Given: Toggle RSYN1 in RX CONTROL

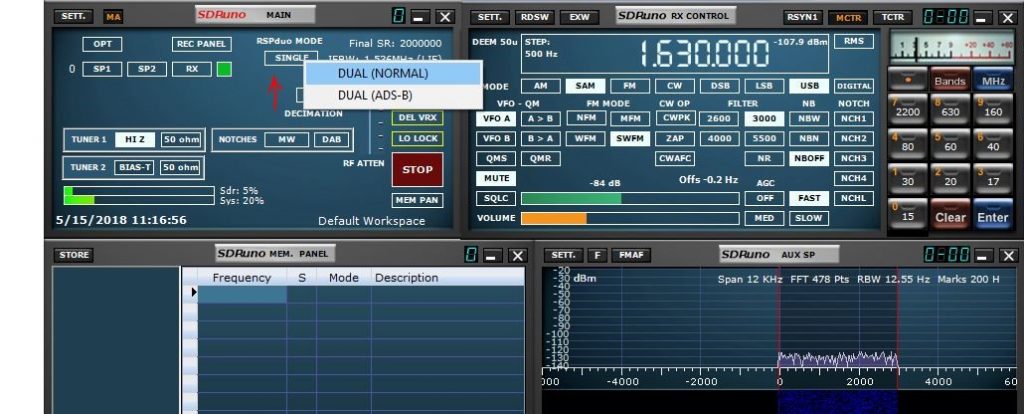Looking at the screenshot, I should 803,17.
